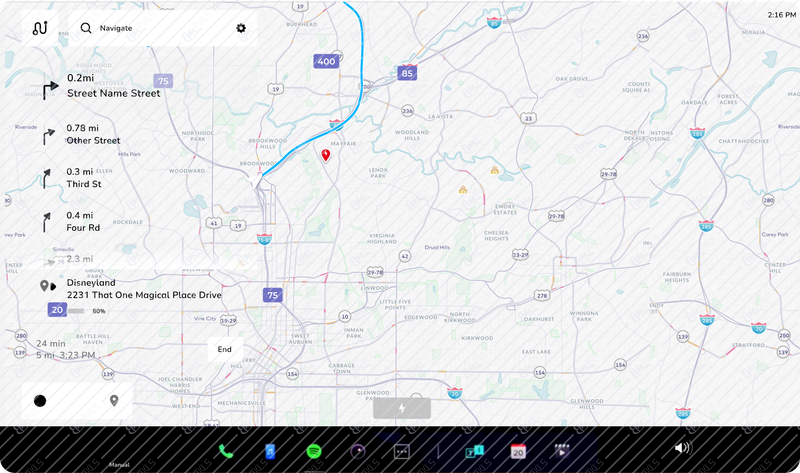The height and width of the screenshot is (473, 800).
Task: Click the 2:16 PM clock
Action: point(782,15)
